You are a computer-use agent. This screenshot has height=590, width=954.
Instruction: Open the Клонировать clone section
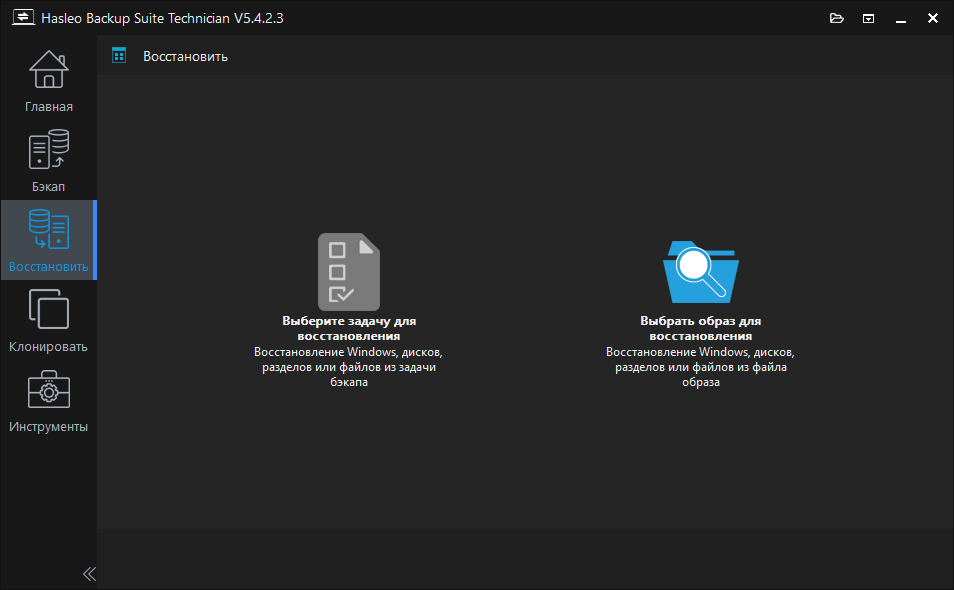[49, 321]
